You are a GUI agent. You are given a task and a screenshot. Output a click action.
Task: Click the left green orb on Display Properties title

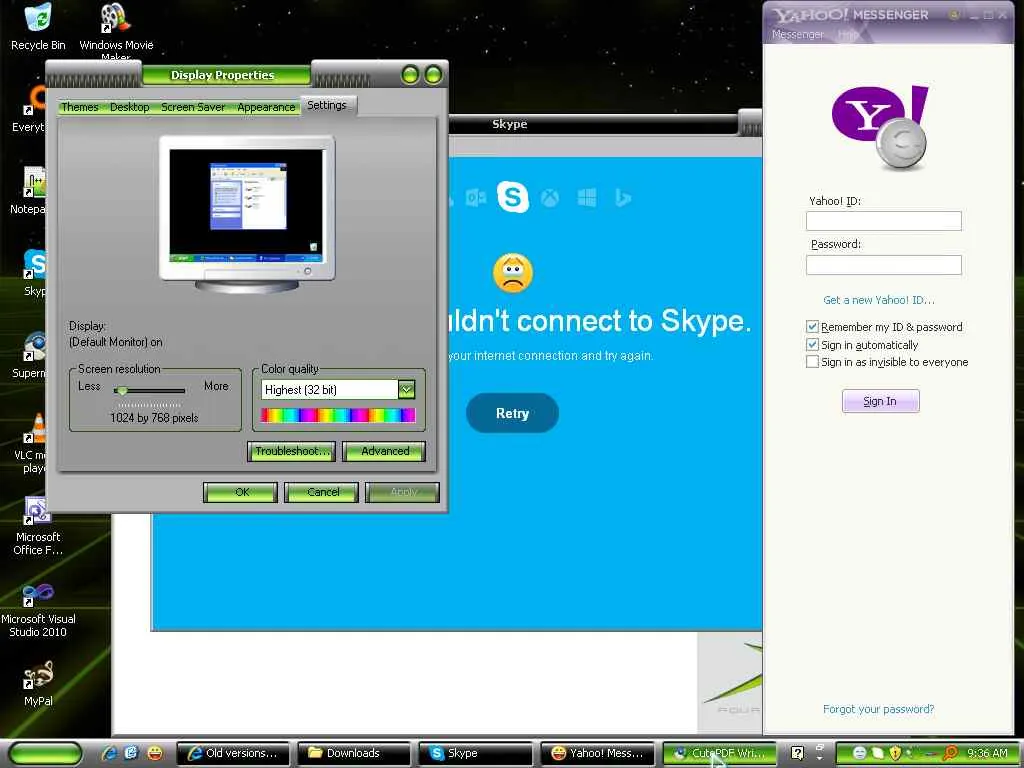pos(410,75)
